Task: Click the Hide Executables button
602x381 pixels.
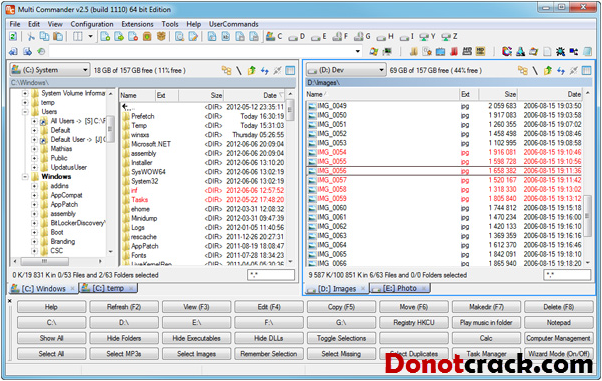Action: [196, 338]
